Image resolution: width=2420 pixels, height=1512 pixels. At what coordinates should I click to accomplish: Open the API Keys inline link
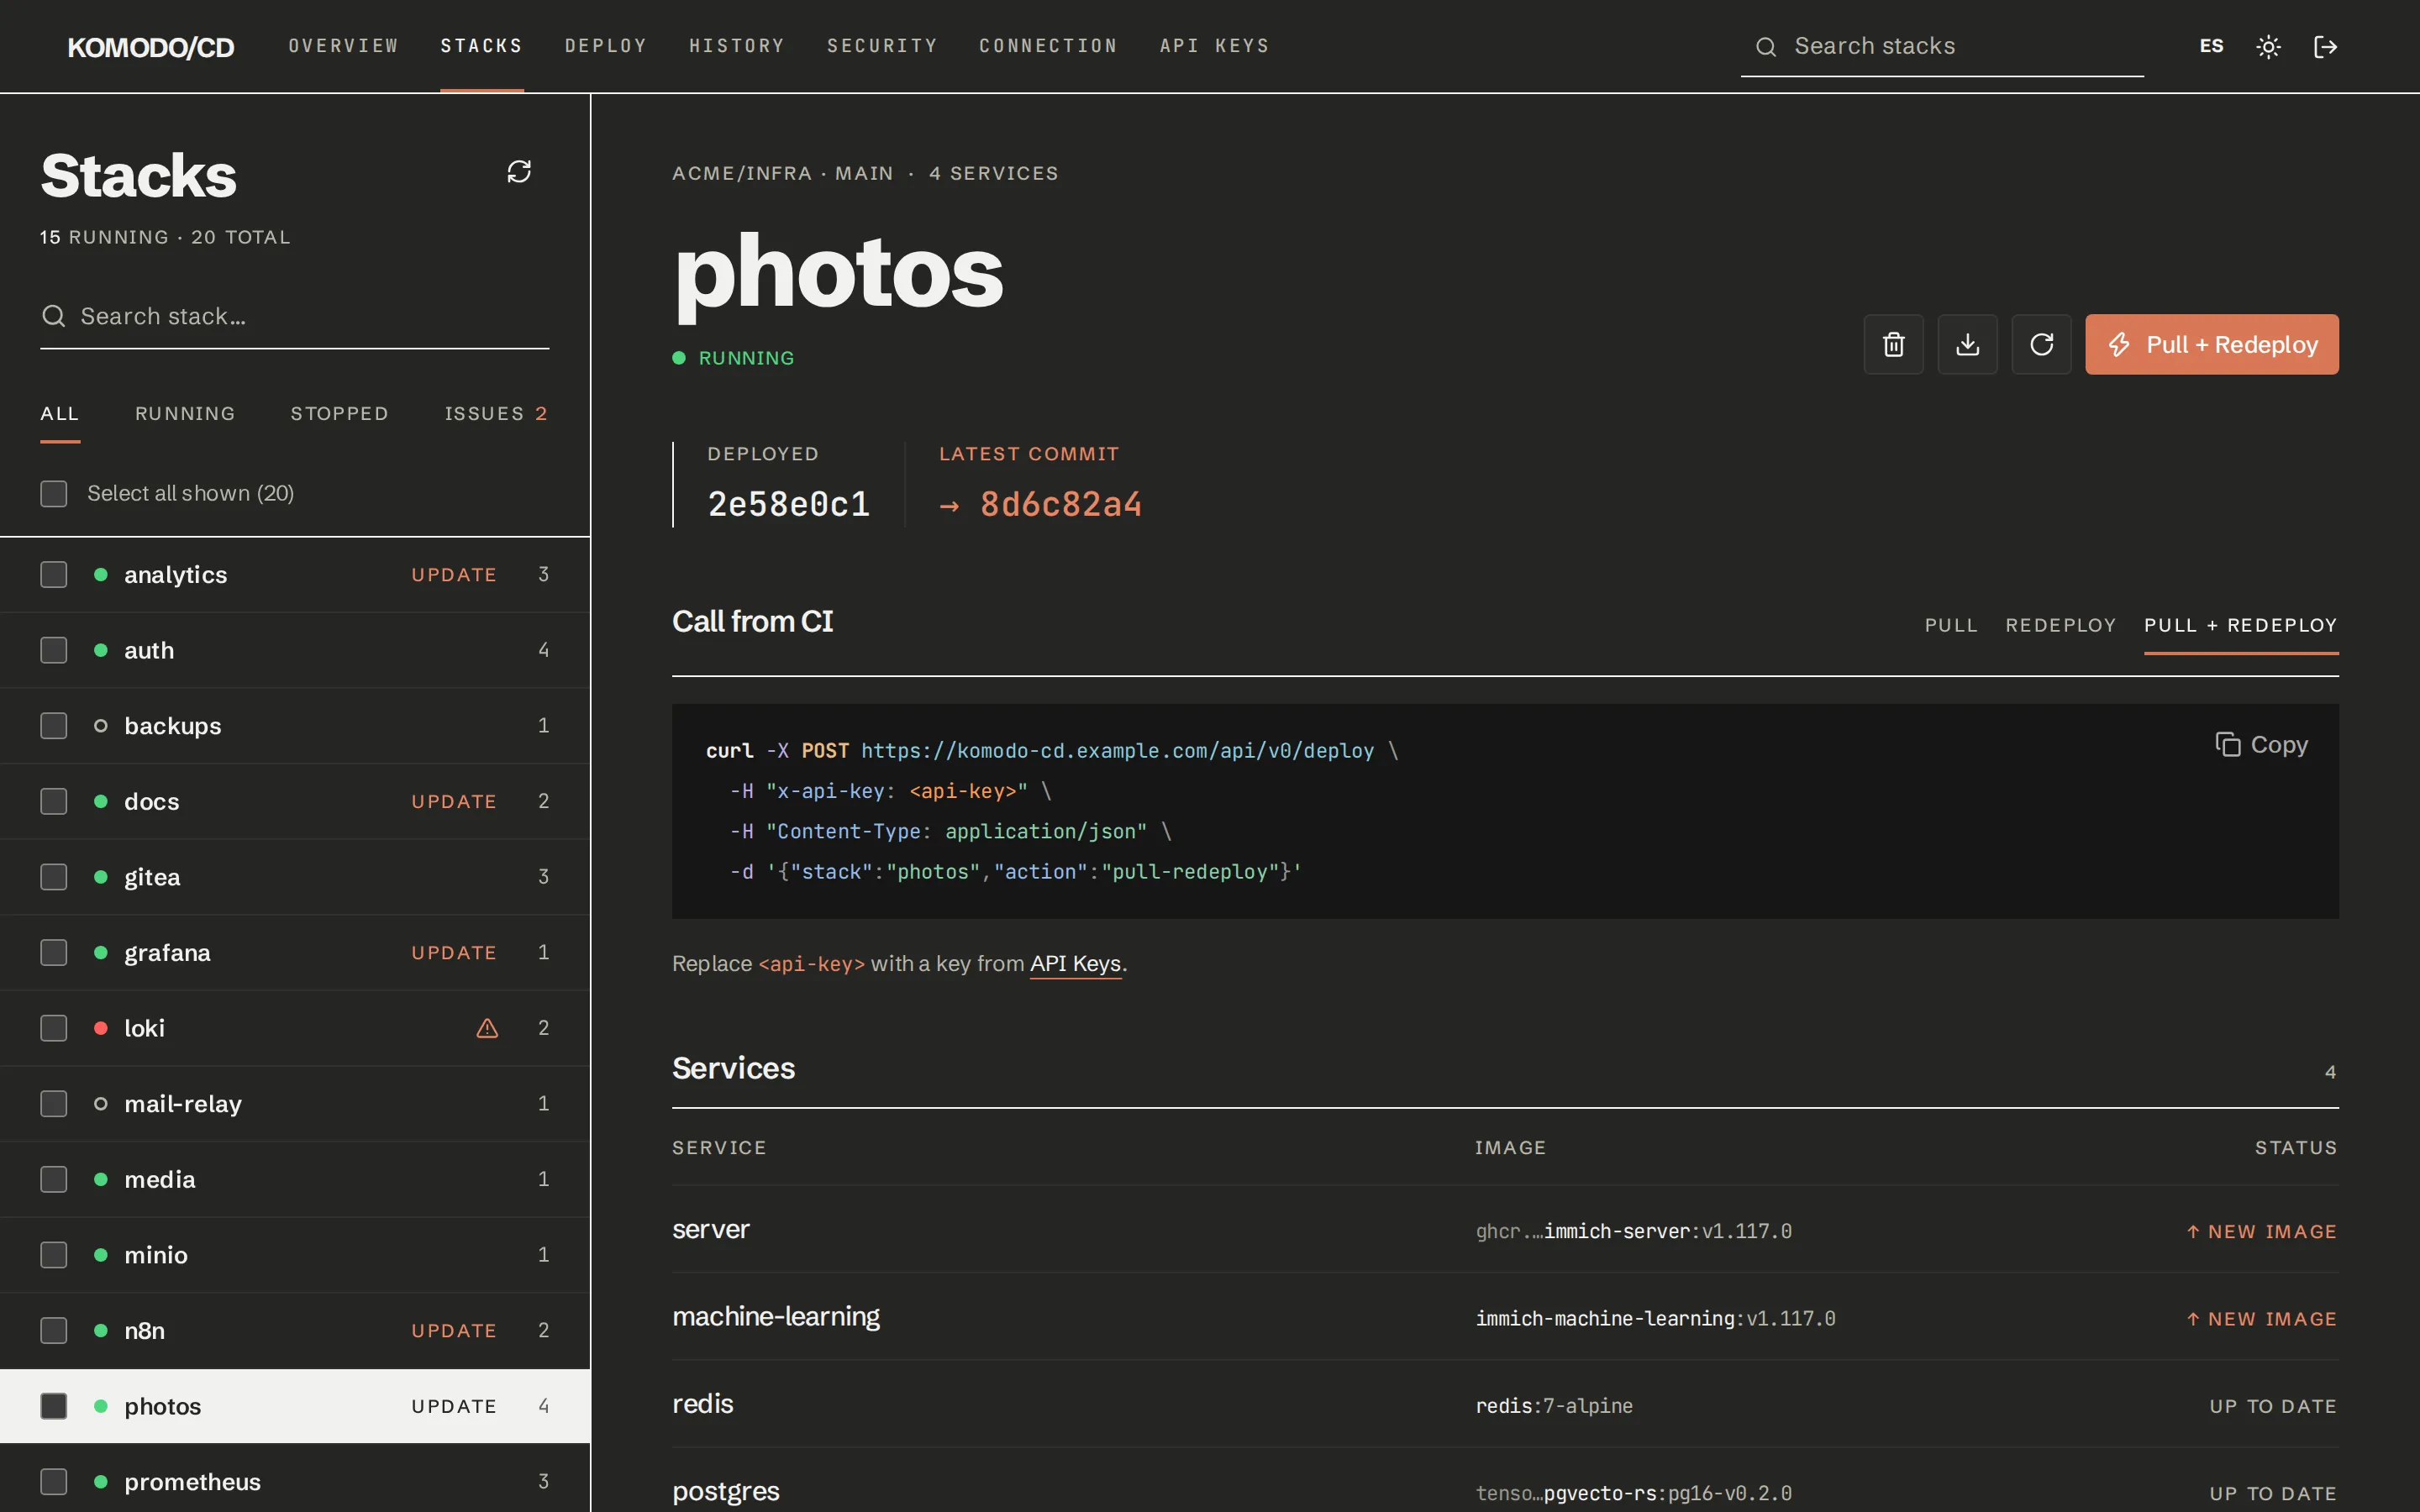[x=1075, y=963]
